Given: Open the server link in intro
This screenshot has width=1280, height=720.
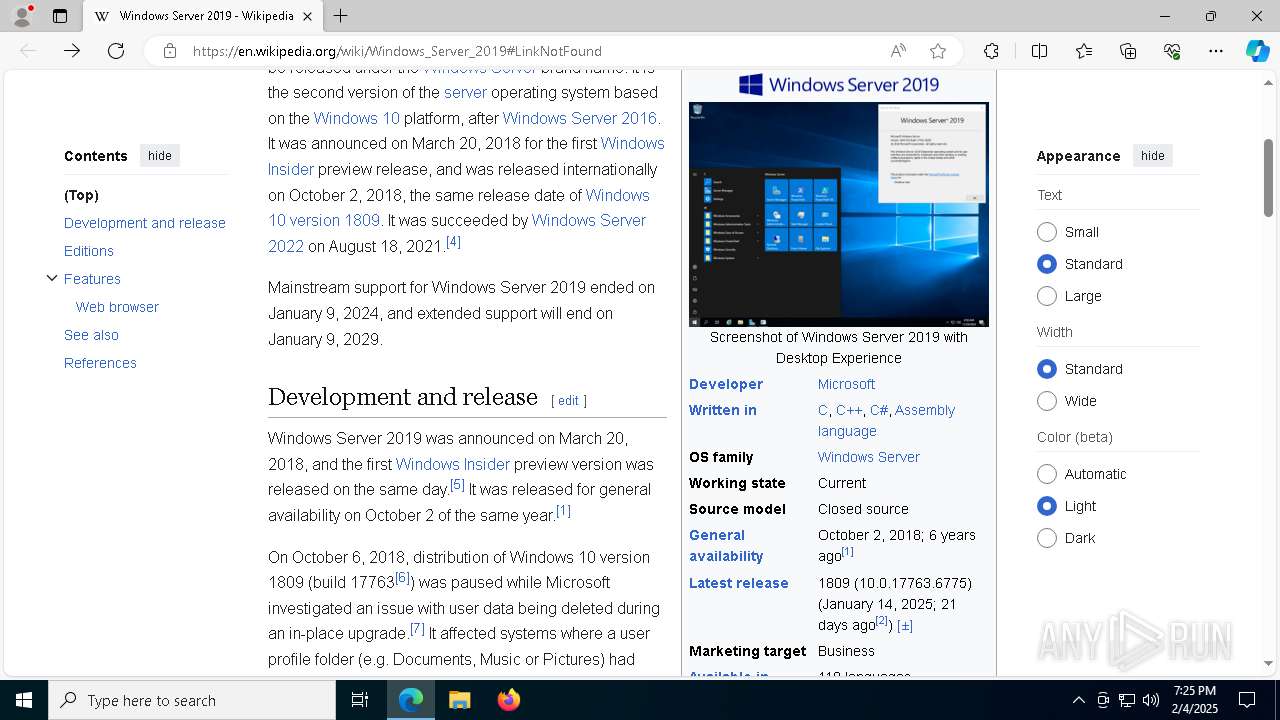Looking at the screenshot, I should (x=465, y=92).
